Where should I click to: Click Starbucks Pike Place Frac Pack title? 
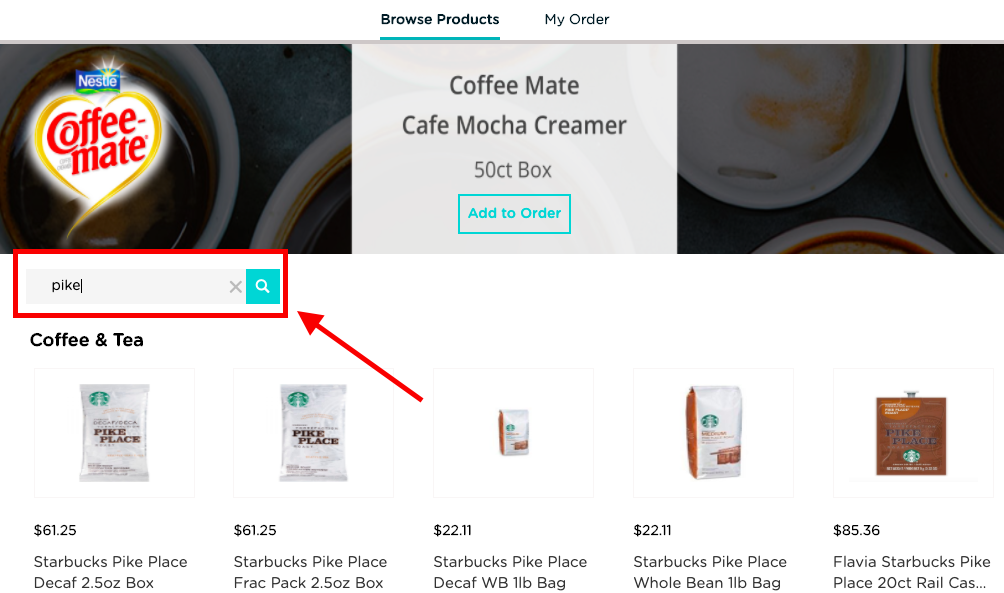(x=311, y=572)
